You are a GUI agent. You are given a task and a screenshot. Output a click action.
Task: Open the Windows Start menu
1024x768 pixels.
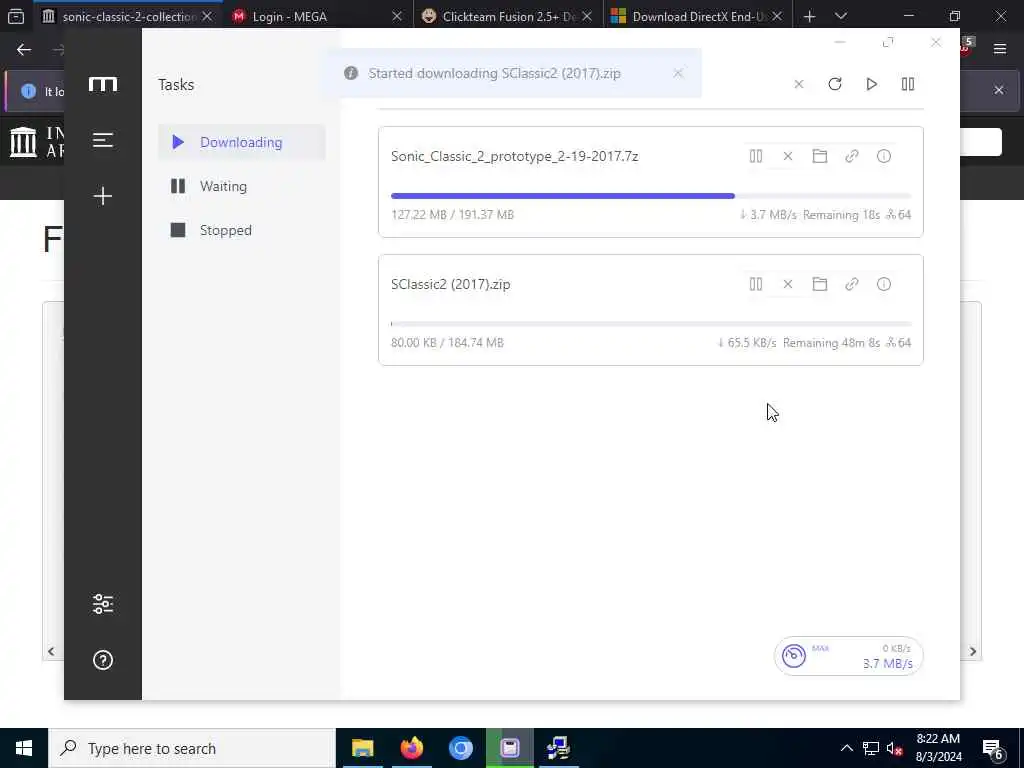coord(24,748)
